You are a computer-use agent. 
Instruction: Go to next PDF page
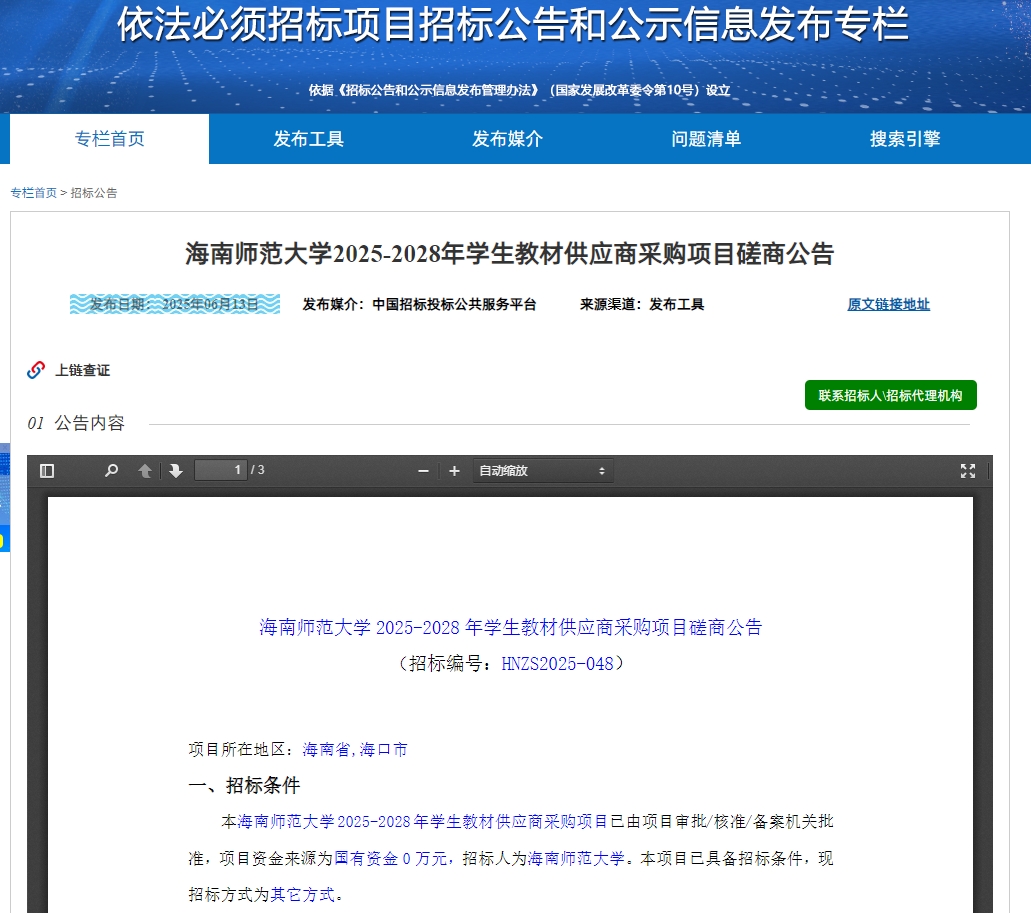pyautogui.click(x=176, y=471)
